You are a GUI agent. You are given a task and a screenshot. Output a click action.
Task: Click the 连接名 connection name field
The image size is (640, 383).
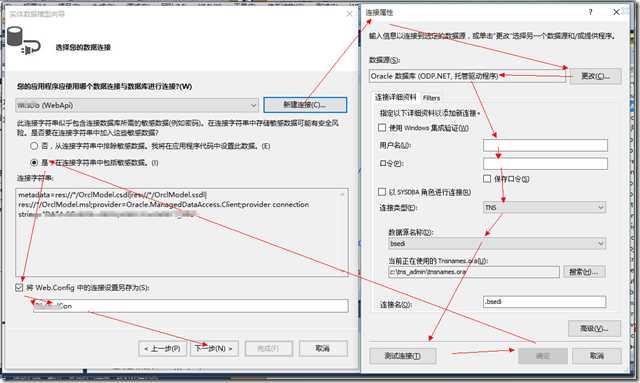(x=544, y=302)
